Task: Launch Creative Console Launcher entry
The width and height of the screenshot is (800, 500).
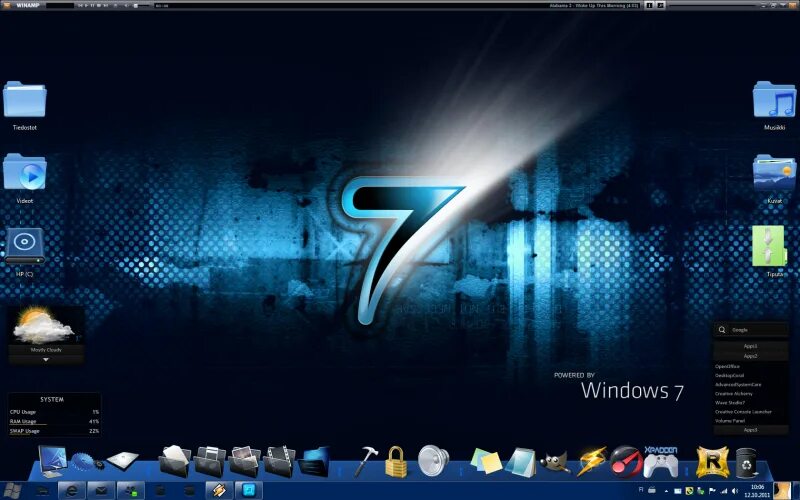Action: tap(743, 412)
